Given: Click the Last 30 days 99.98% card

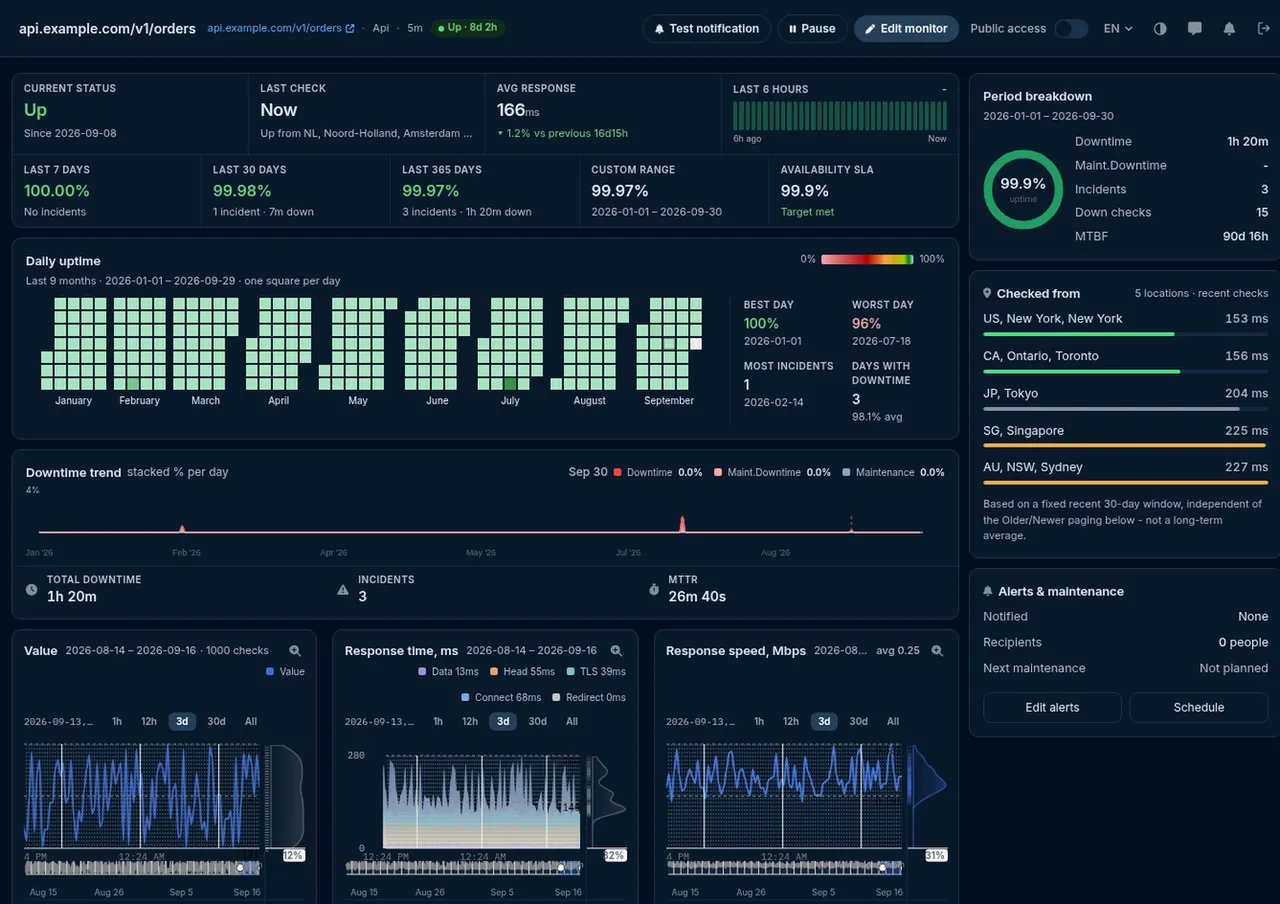Looking at the screenshot, I should pos(295,190).
